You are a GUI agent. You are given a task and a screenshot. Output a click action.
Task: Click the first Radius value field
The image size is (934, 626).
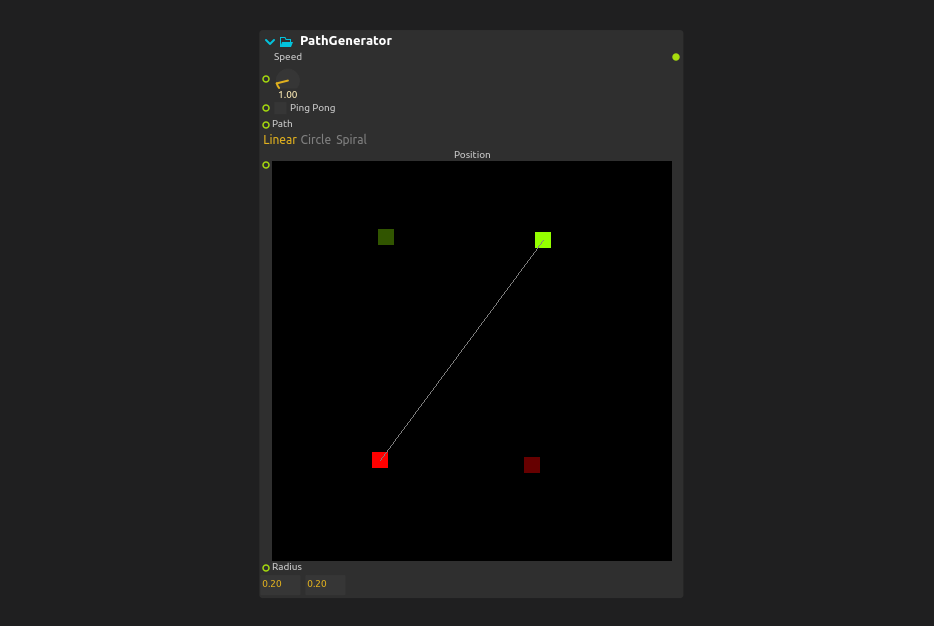[x=281, y=584]
